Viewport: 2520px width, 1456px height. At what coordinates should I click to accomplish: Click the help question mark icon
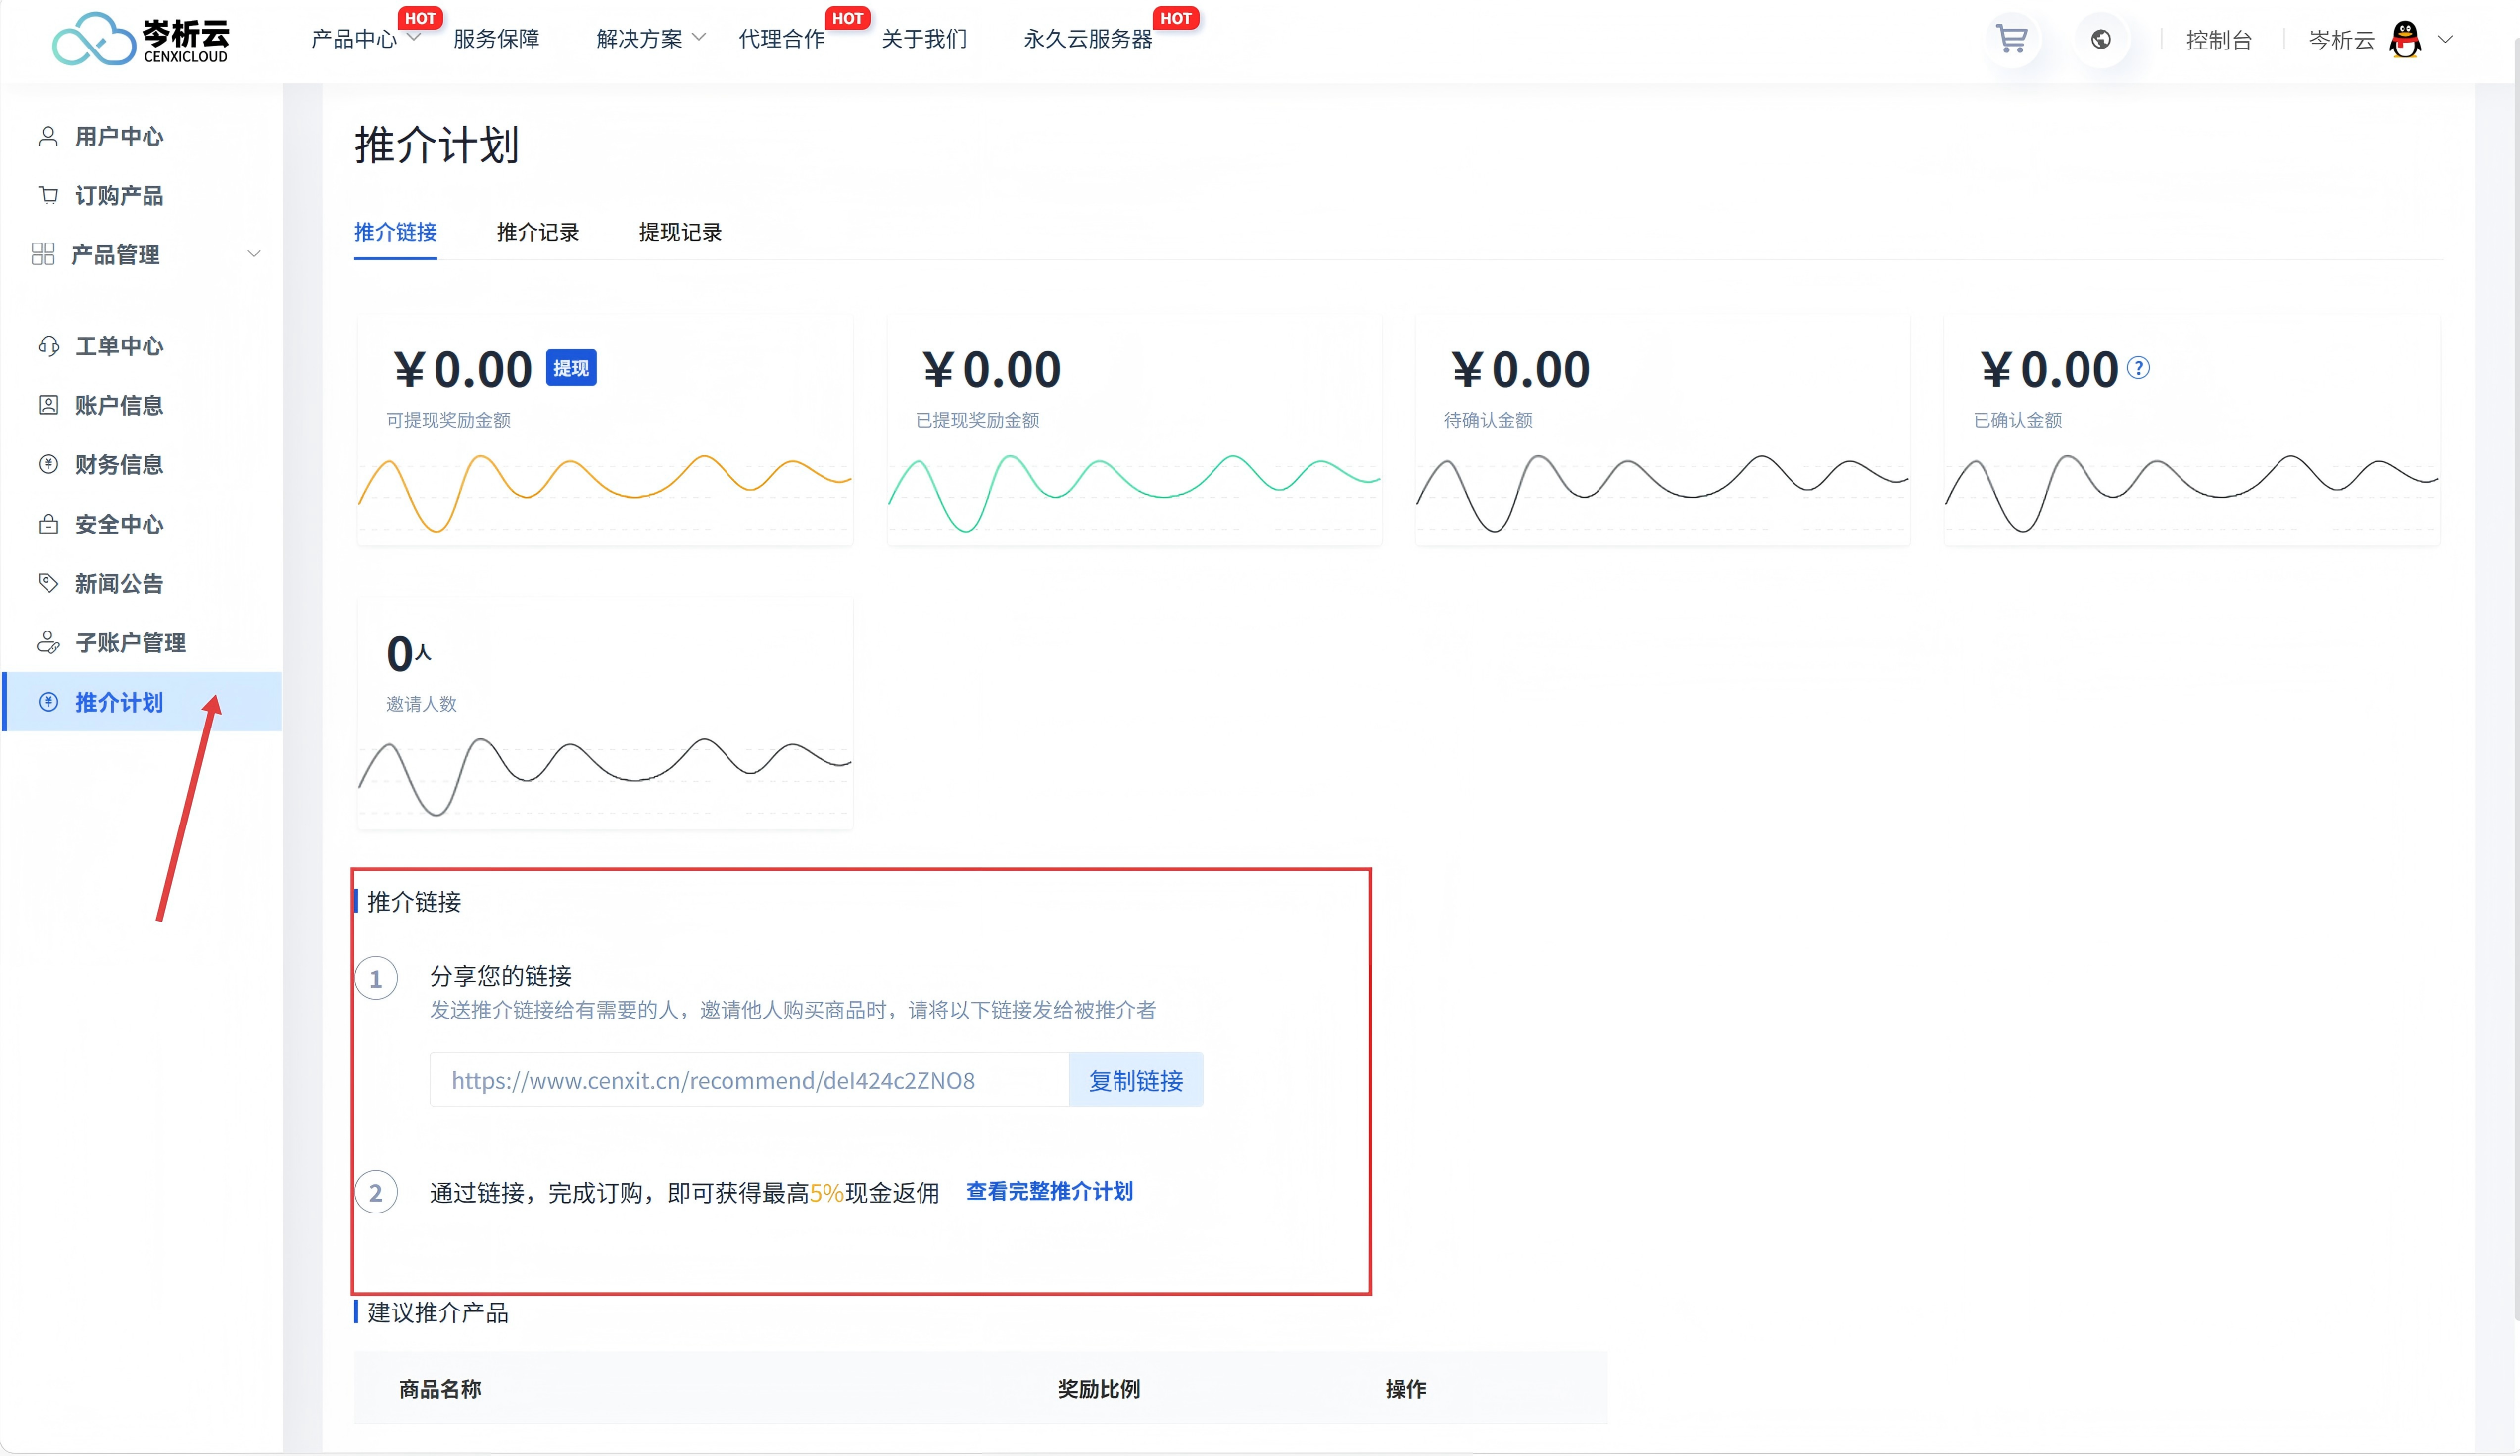(x=2138, y=368)
